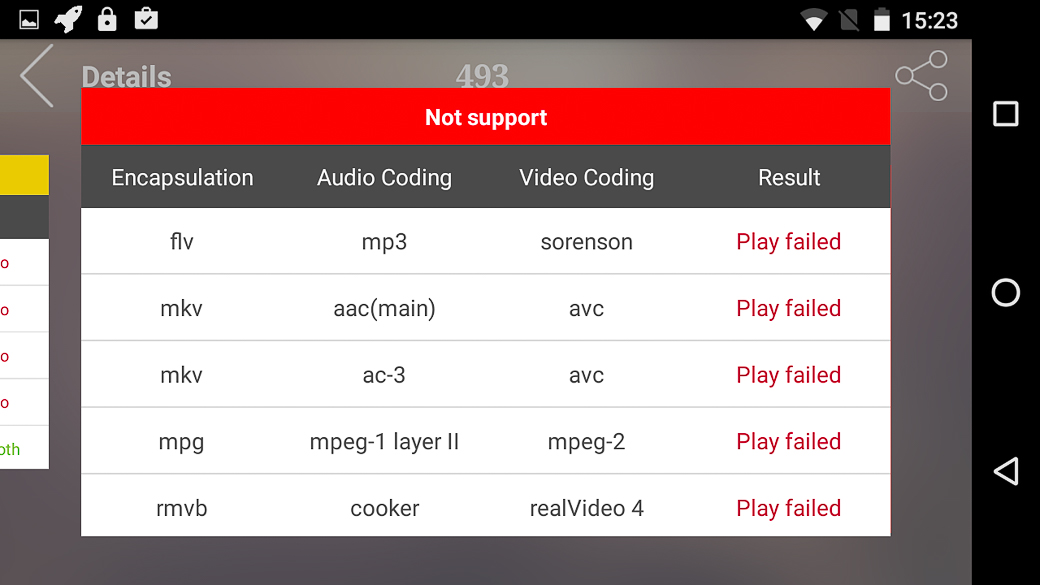Tap the Android home circle button
Image resolution: width=1040 pixels, height=585 pixels.
(1006, 292)
